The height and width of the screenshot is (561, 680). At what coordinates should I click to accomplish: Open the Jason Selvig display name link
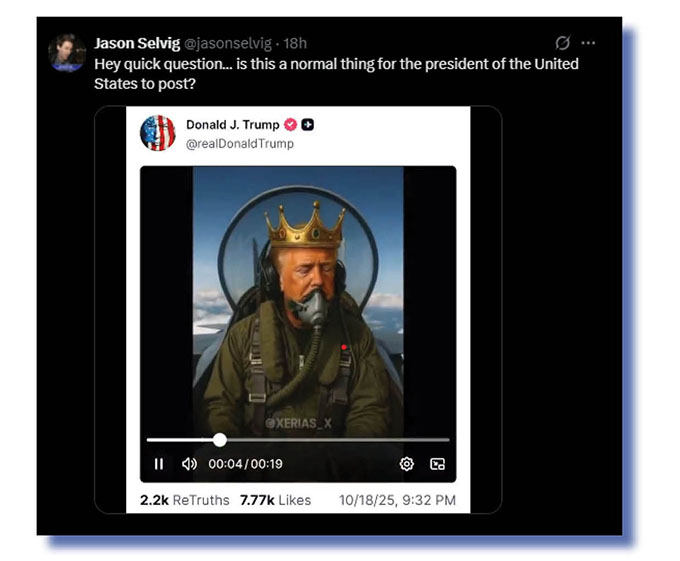coord(137,43)
